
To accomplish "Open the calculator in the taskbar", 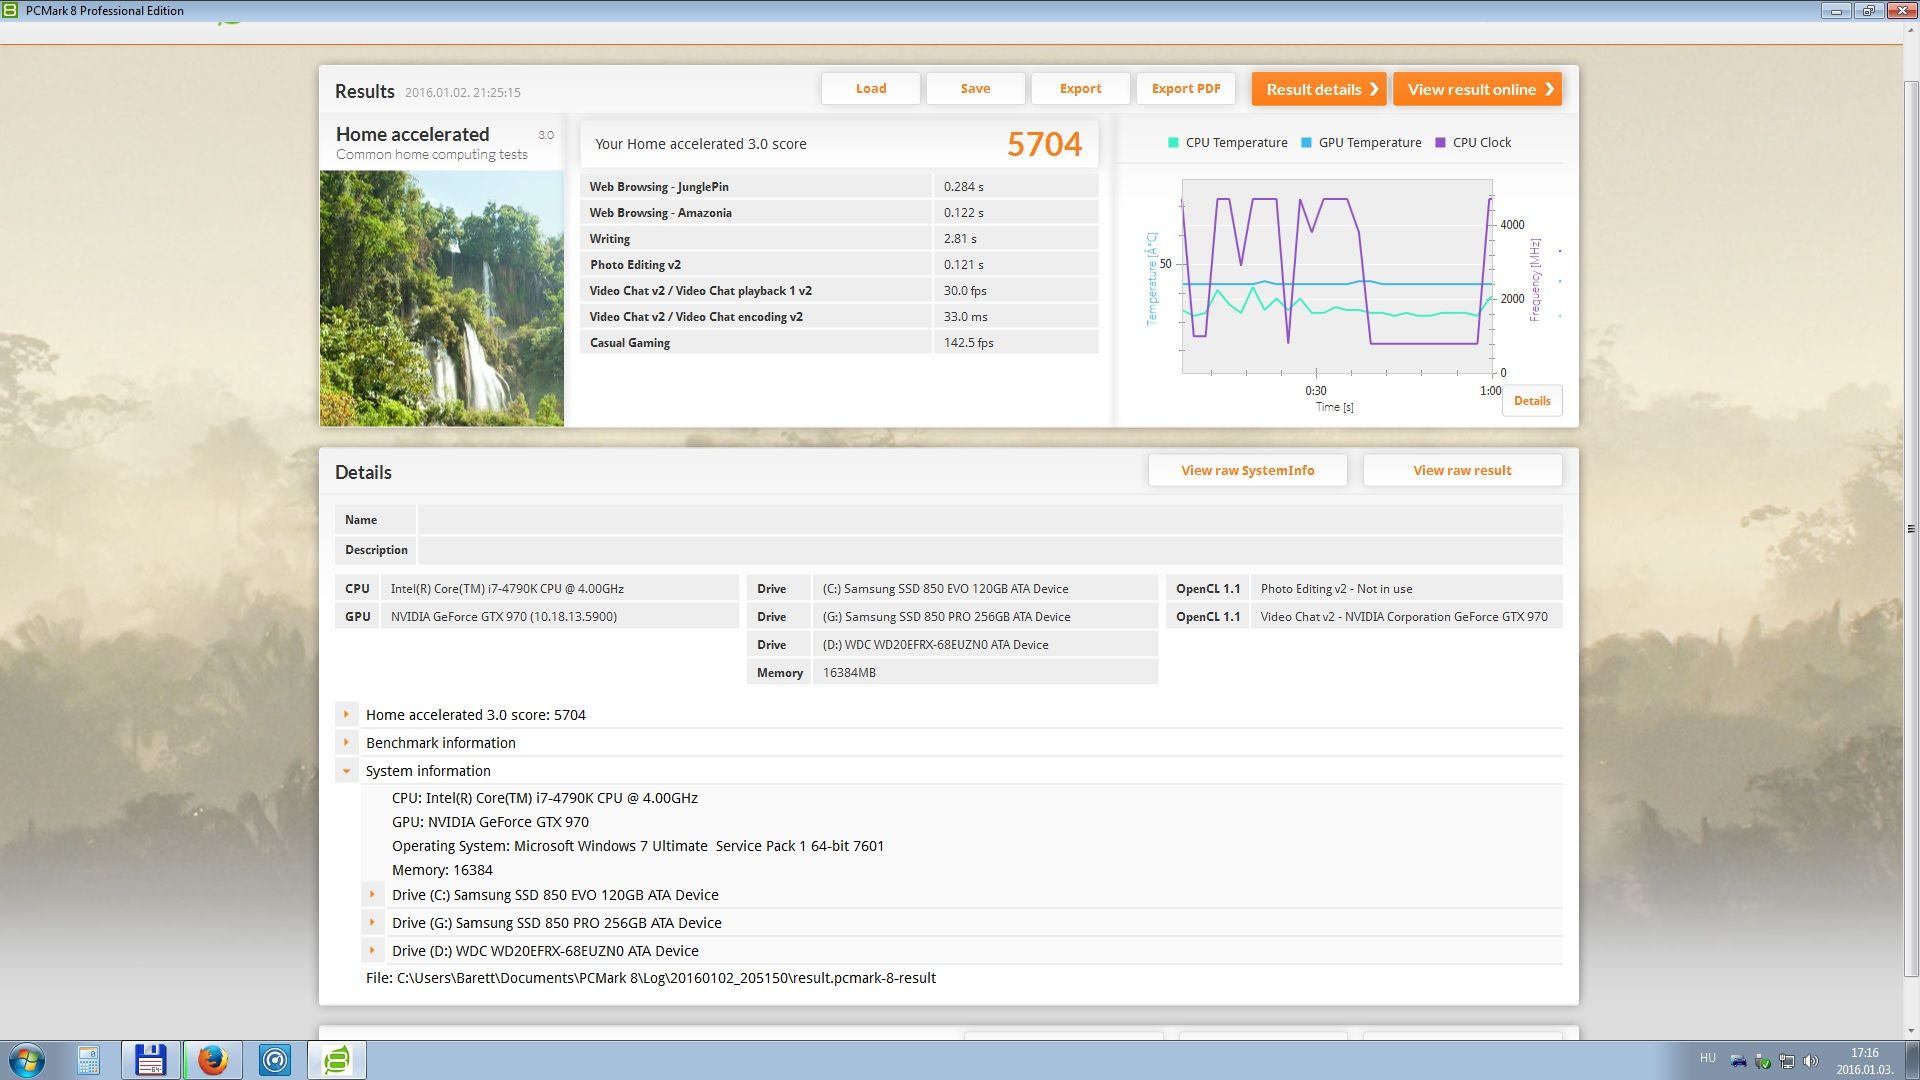I will coord(88,1060).
